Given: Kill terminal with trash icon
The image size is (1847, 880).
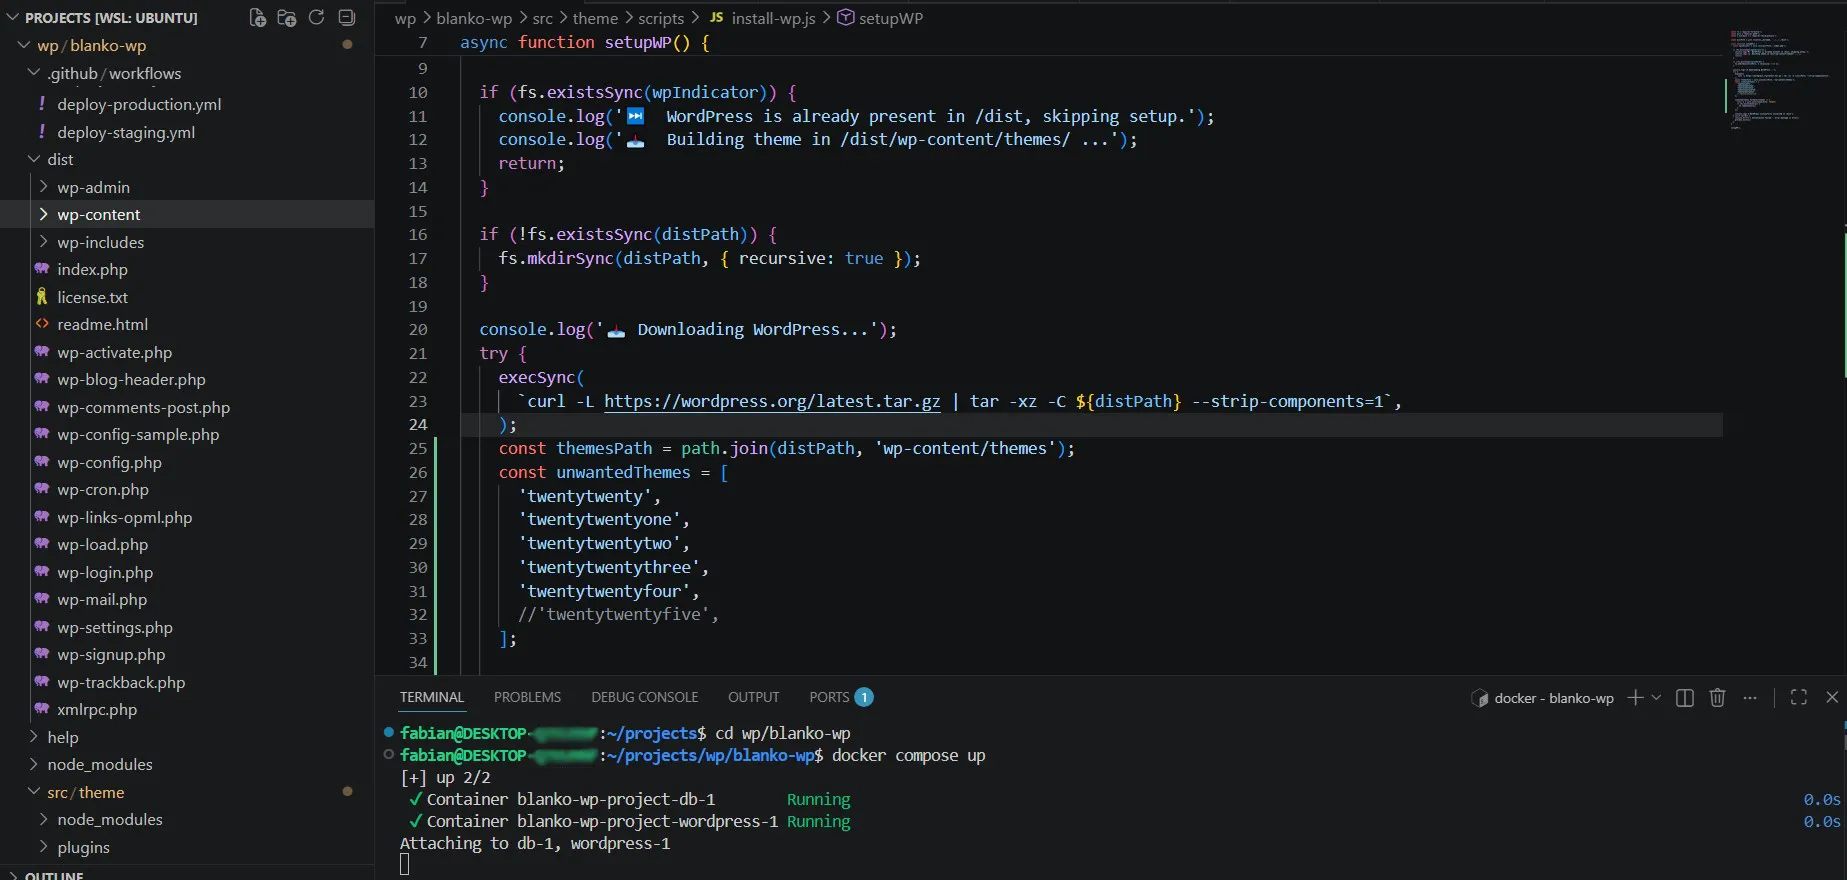Looking at the screenshot, I should pos(1717,698).
